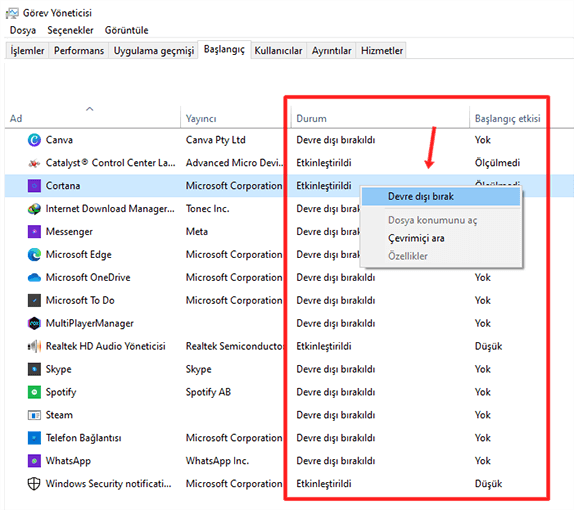
Task: Click the Realtek HD Audio speaker icon
Action: [34, 346]
